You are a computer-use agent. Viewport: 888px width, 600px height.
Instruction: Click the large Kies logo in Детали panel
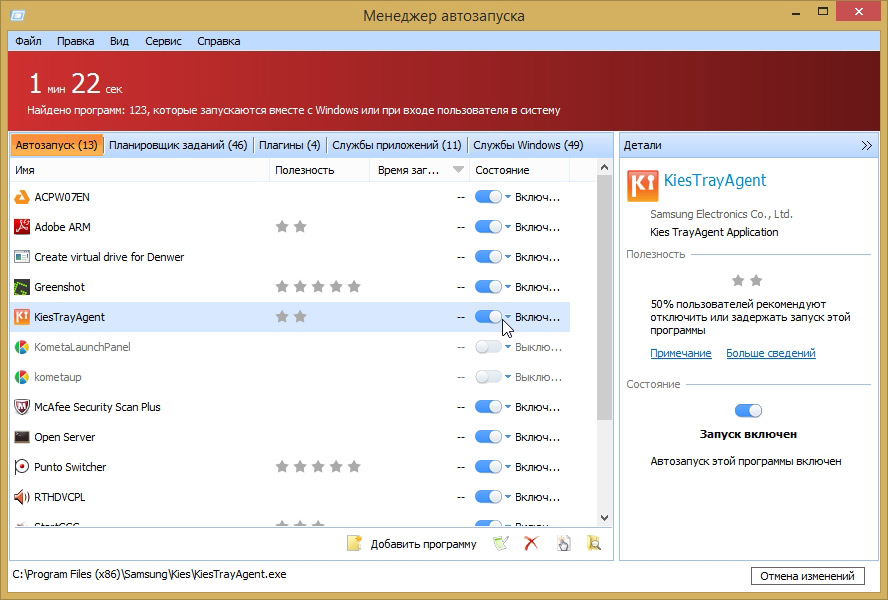[643, 186]
